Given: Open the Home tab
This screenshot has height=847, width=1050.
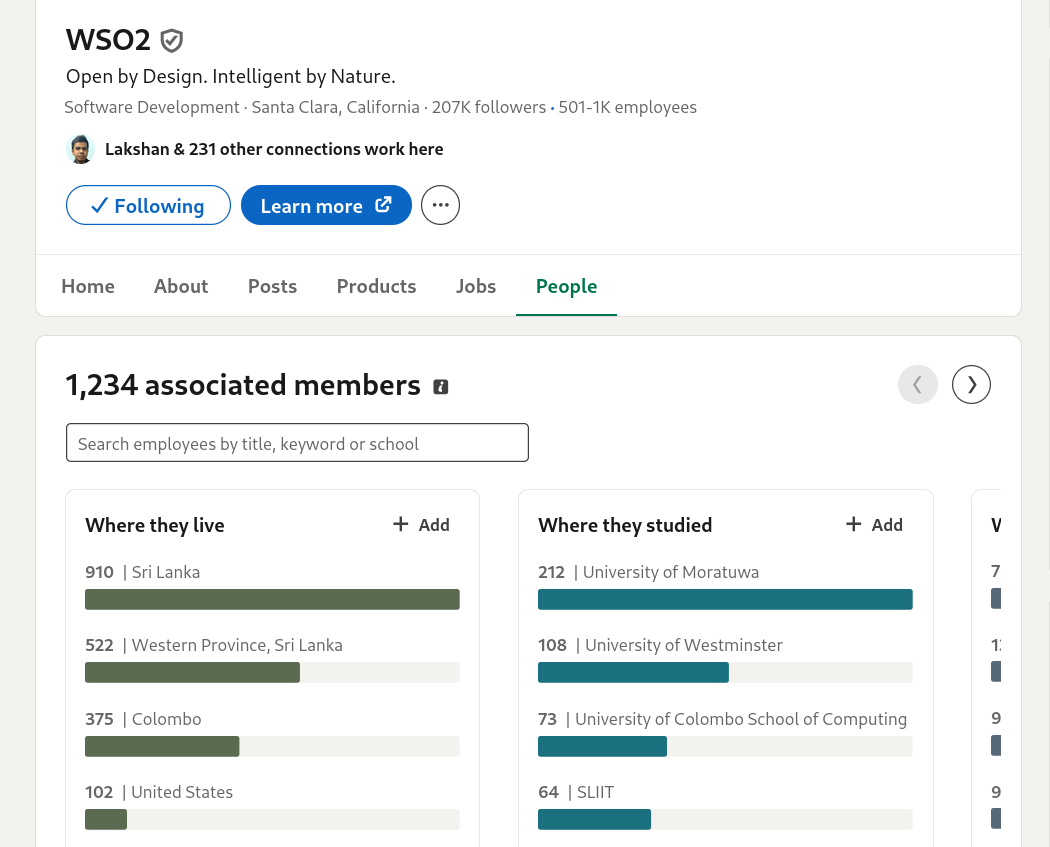Looking at the screenshot, I should pyautogui.click(x=88, y=286).
